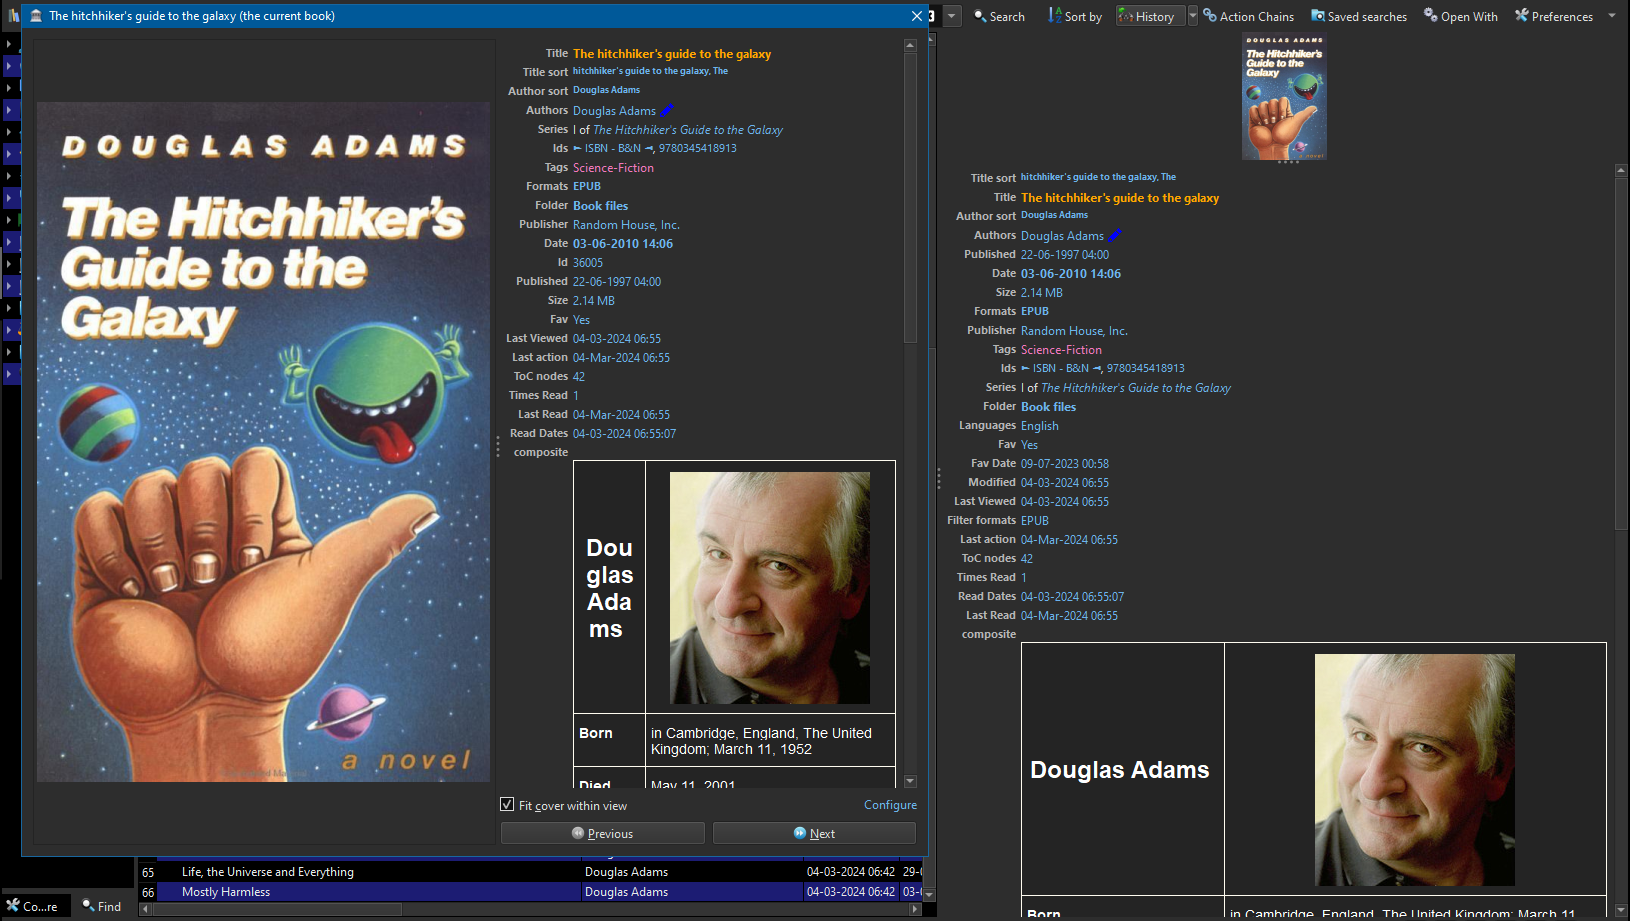Viewport: 1630px width, 921px height.
Task: Click the Configure link in the dialog
Action: (890, 805)
